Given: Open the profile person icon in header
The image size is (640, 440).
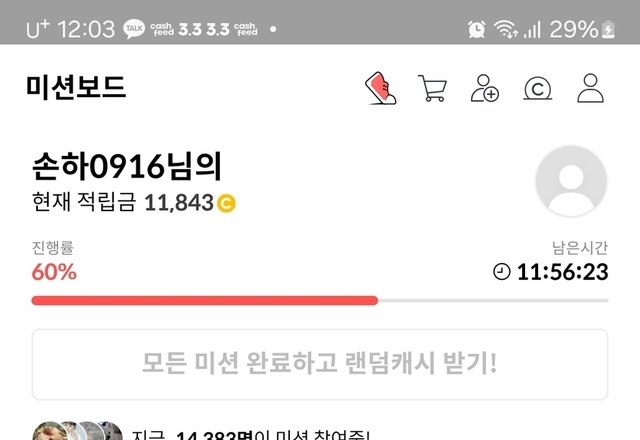Looking at the screenshot, I should tap(590, 88).
